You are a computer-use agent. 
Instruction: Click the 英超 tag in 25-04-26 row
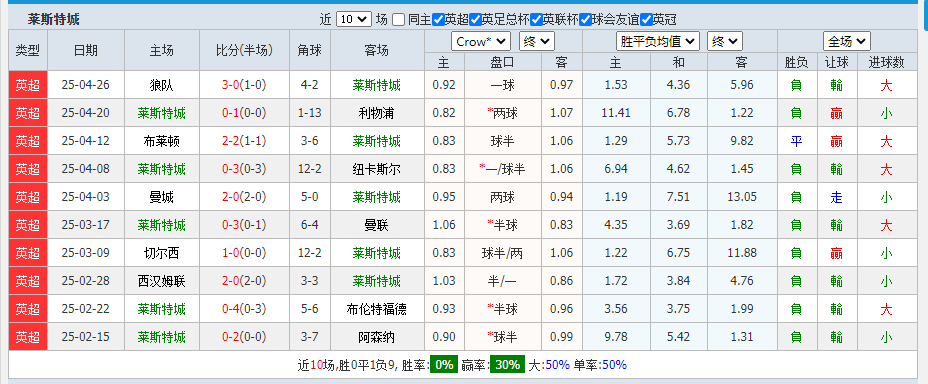click(x=27, y=85)
